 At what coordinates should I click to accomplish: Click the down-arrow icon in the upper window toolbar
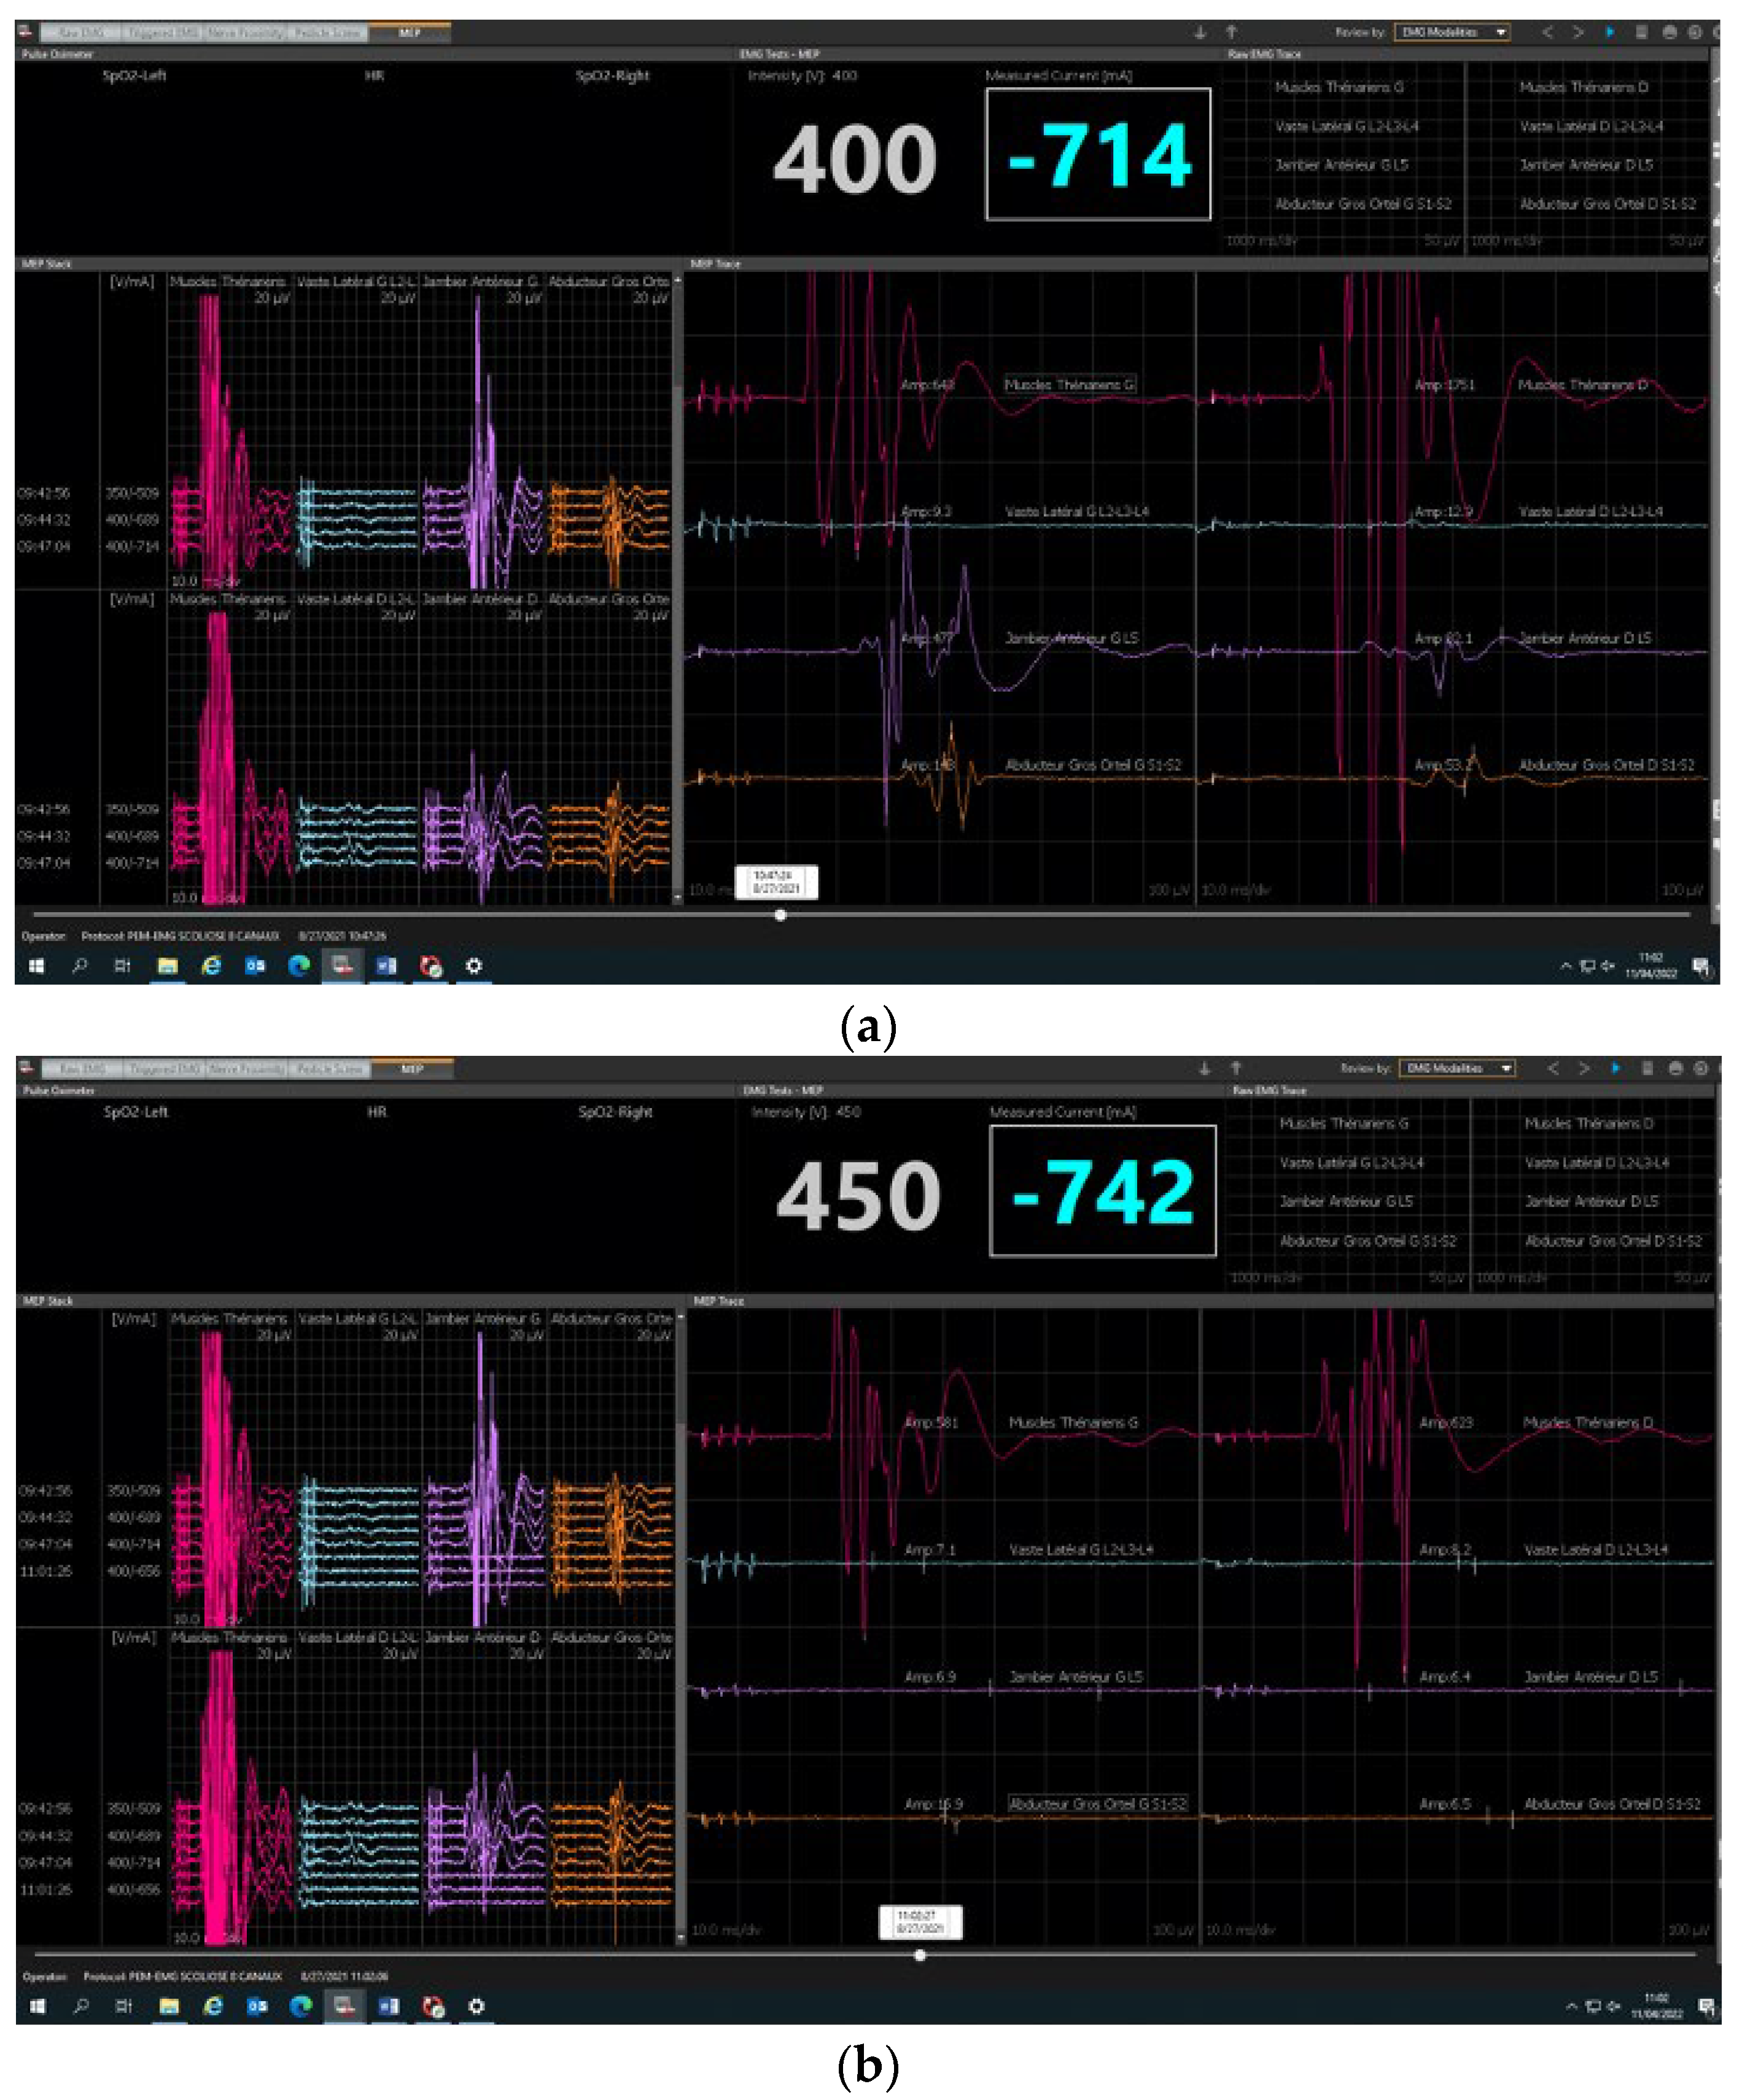[1200, 33]
